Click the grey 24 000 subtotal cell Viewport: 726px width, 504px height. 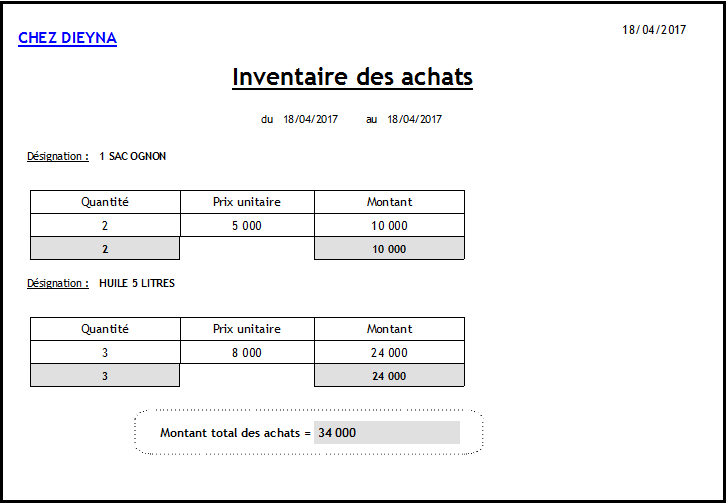(389, 376)
